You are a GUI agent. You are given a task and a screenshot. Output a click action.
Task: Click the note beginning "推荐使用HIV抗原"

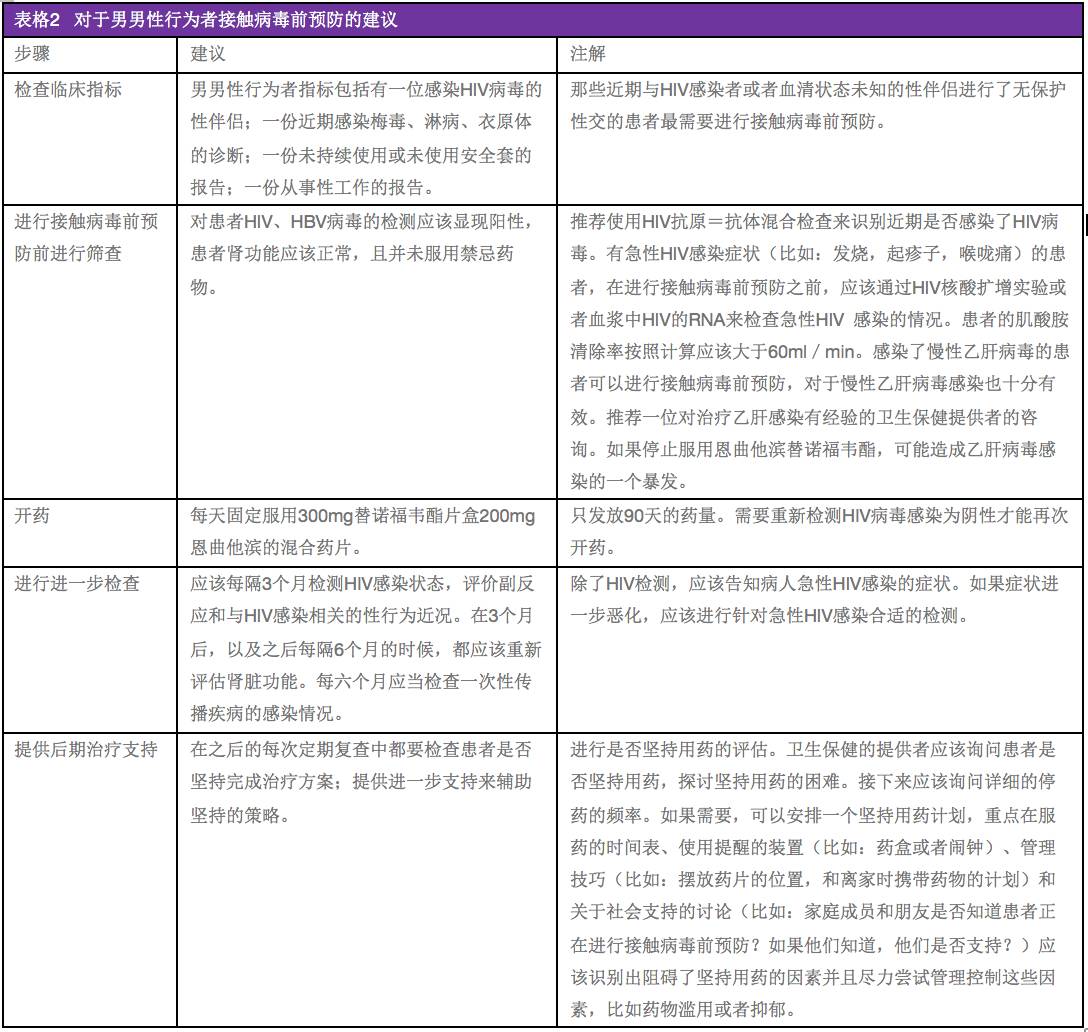tap(820, 351)
